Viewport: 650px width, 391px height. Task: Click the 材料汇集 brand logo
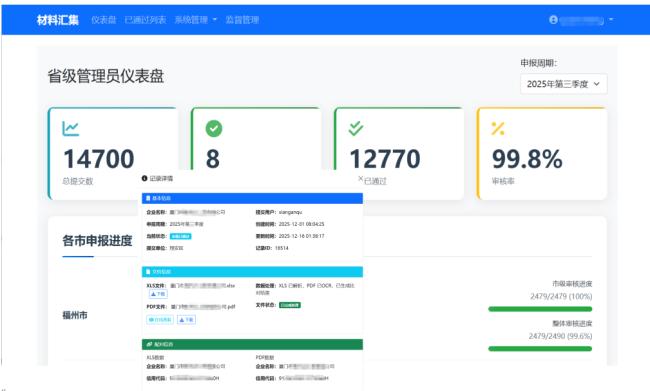pyautogui.click(x=58, y=19)
